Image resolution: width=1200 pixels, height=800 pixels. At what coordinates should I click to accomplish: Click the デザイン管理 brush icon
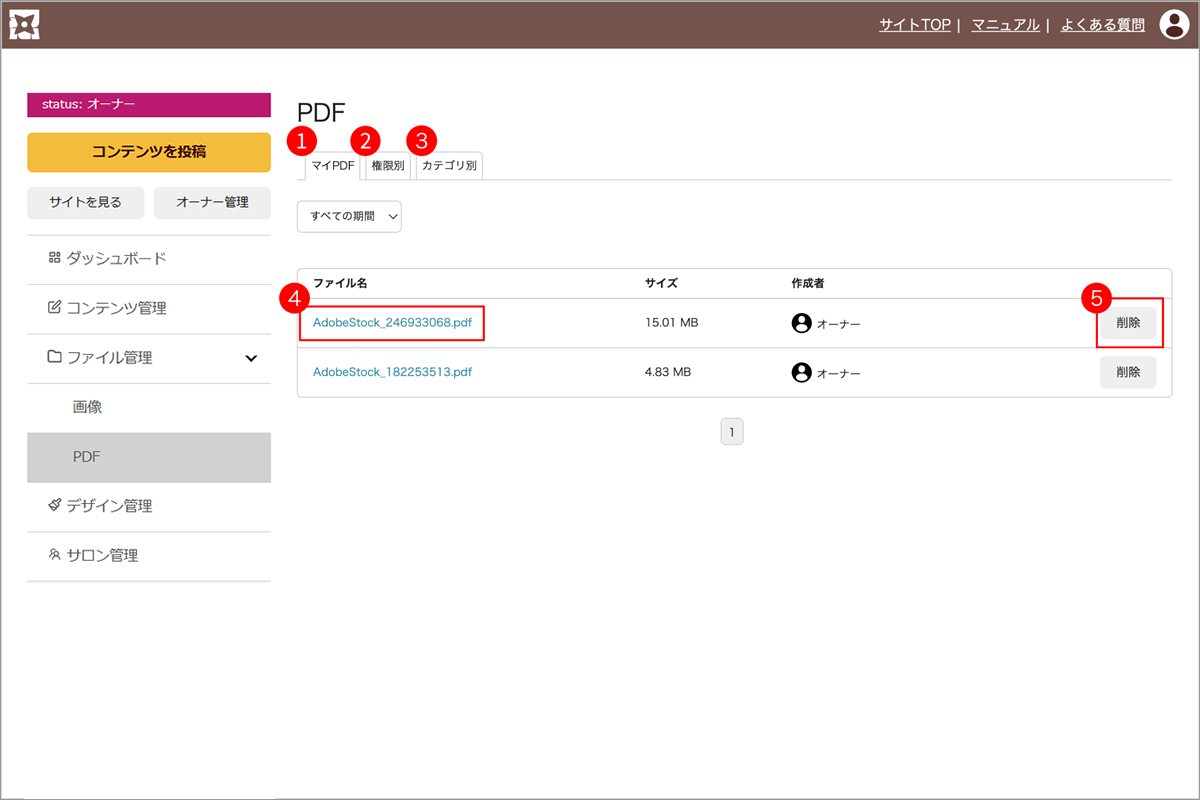coord(54,506)
